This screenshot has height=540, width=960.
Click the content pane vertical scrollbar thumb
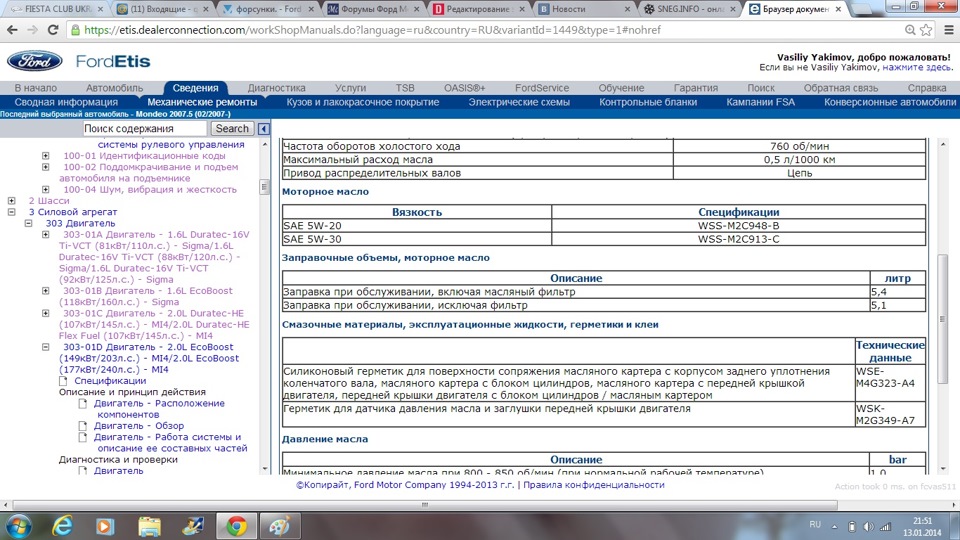tap(942, 318)
